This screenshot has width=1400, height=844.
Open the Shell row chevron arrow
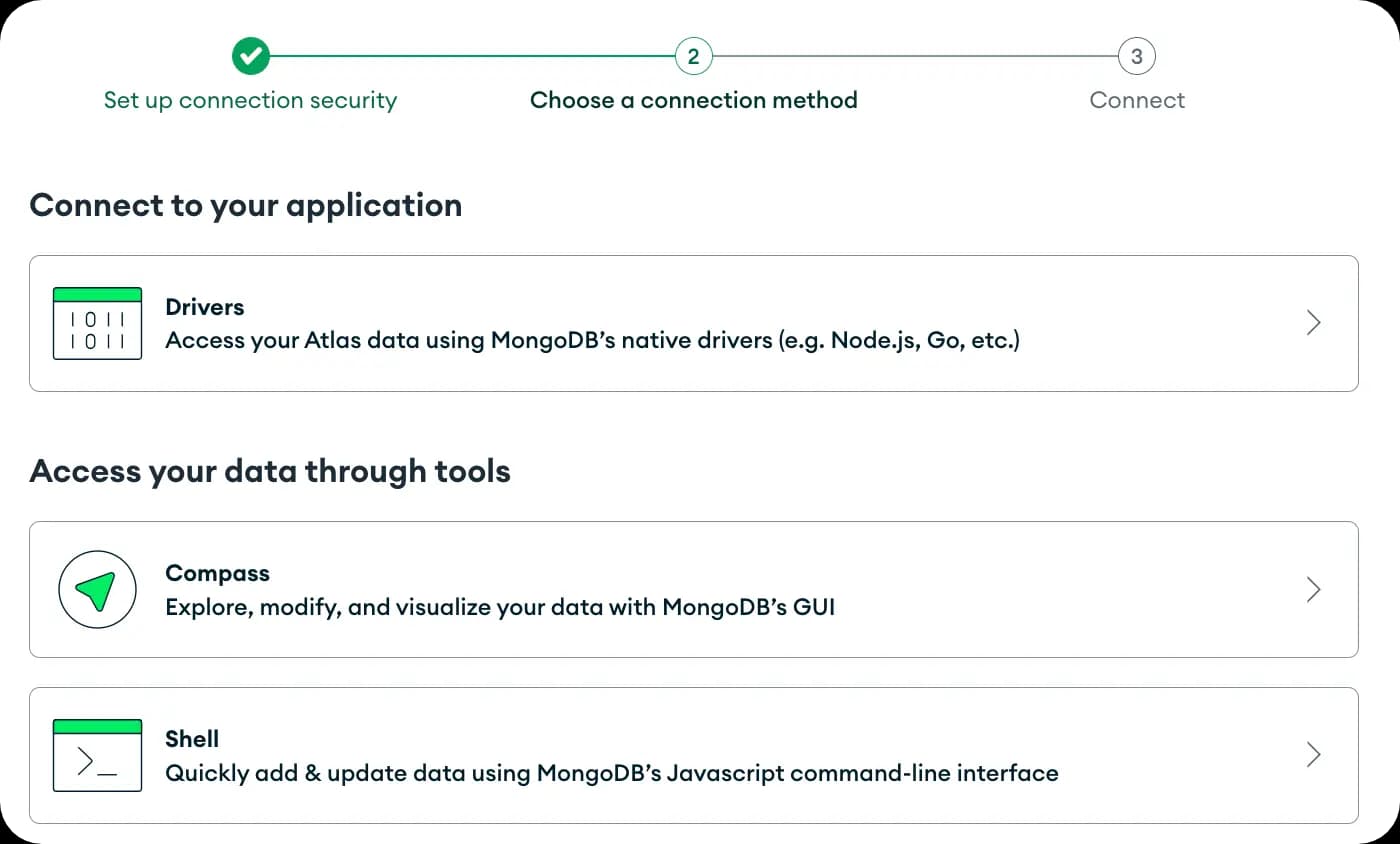(x=1314, y=755)
